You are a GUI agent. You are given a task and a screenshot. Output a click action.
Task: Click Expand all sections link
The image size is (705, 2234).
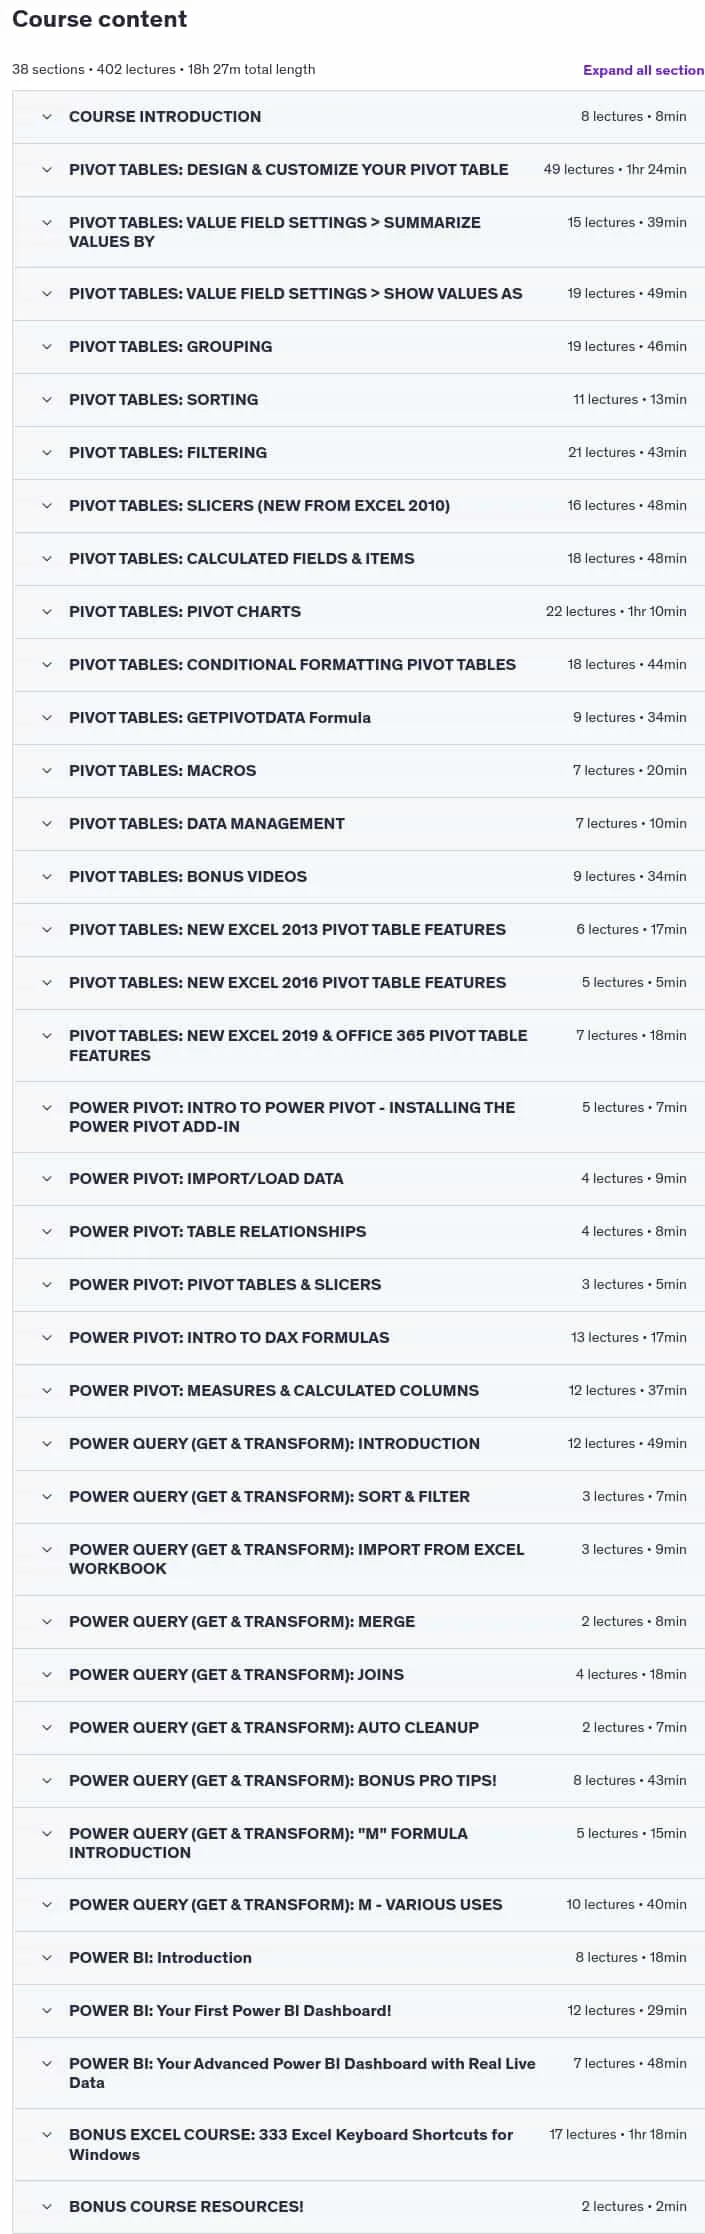point(644,70)
